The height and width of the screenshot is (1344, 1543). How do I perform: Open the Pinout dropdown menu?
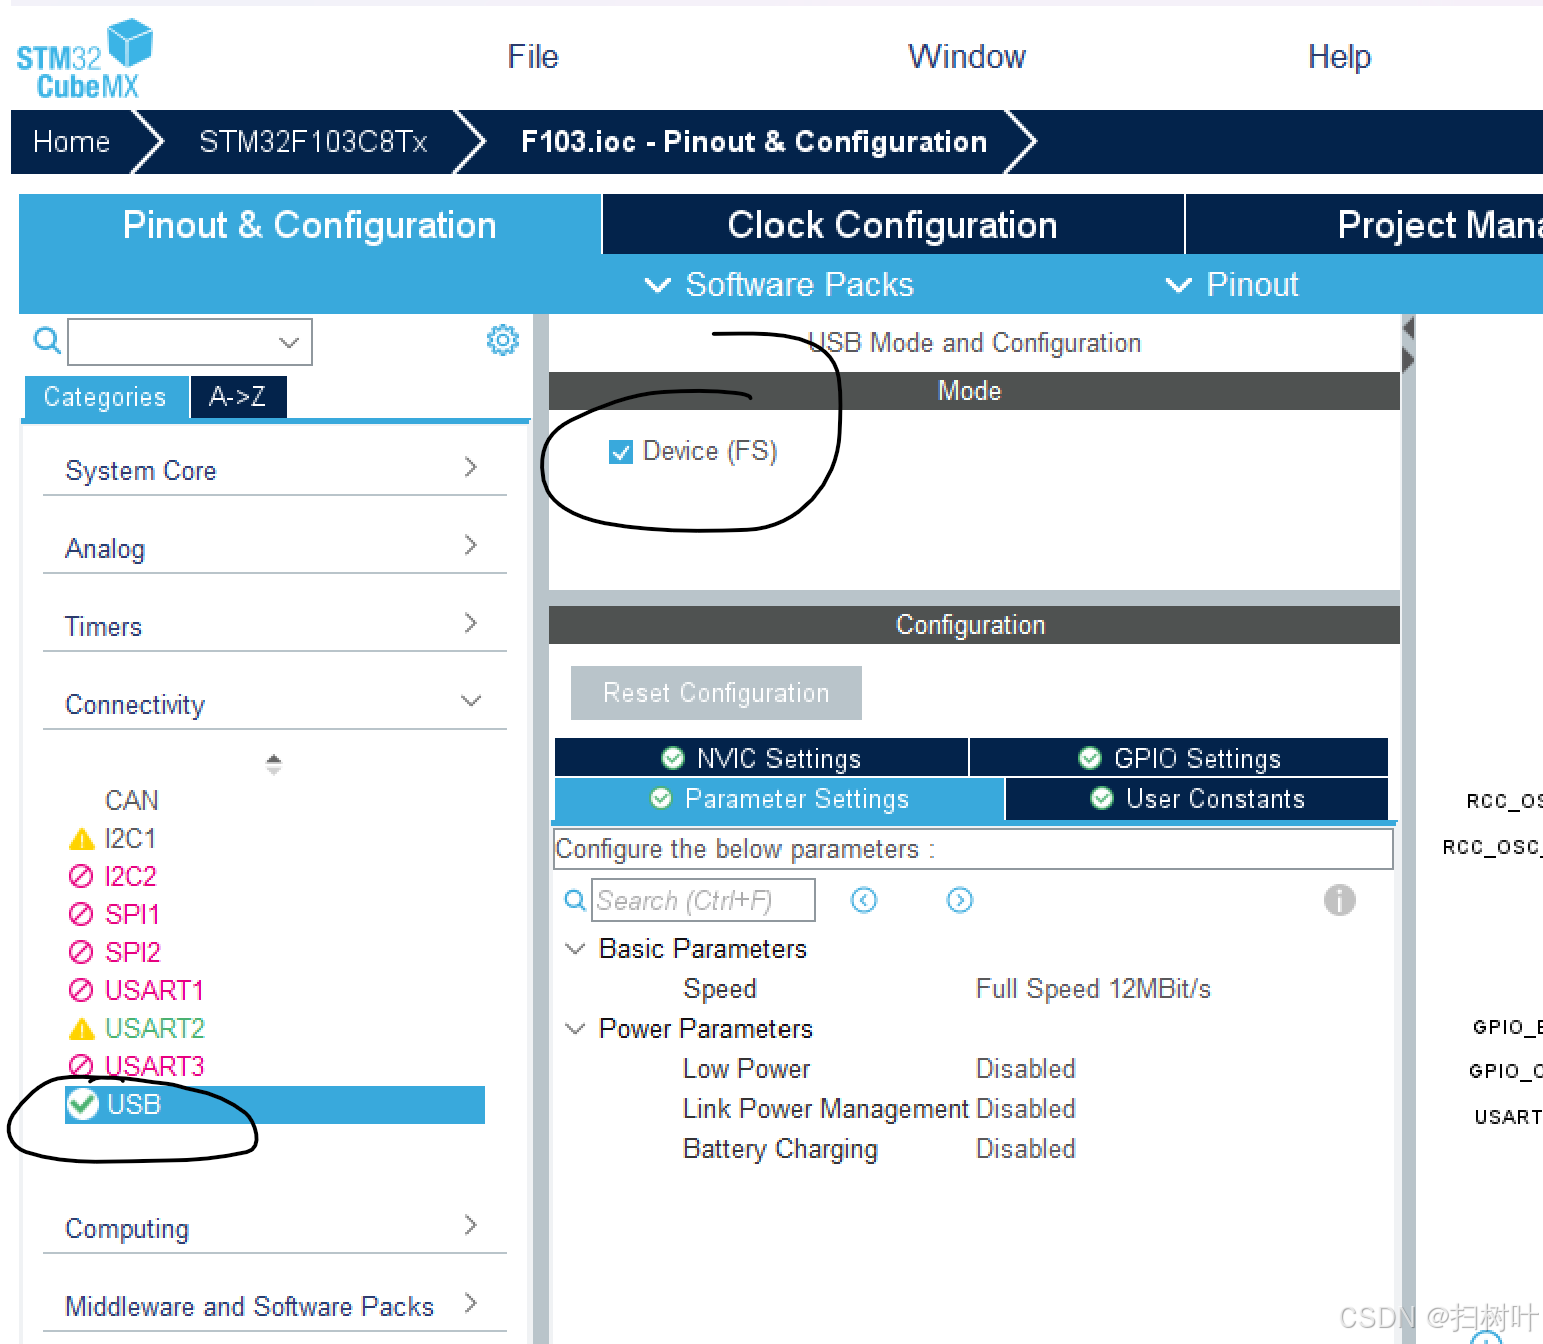1233,285
